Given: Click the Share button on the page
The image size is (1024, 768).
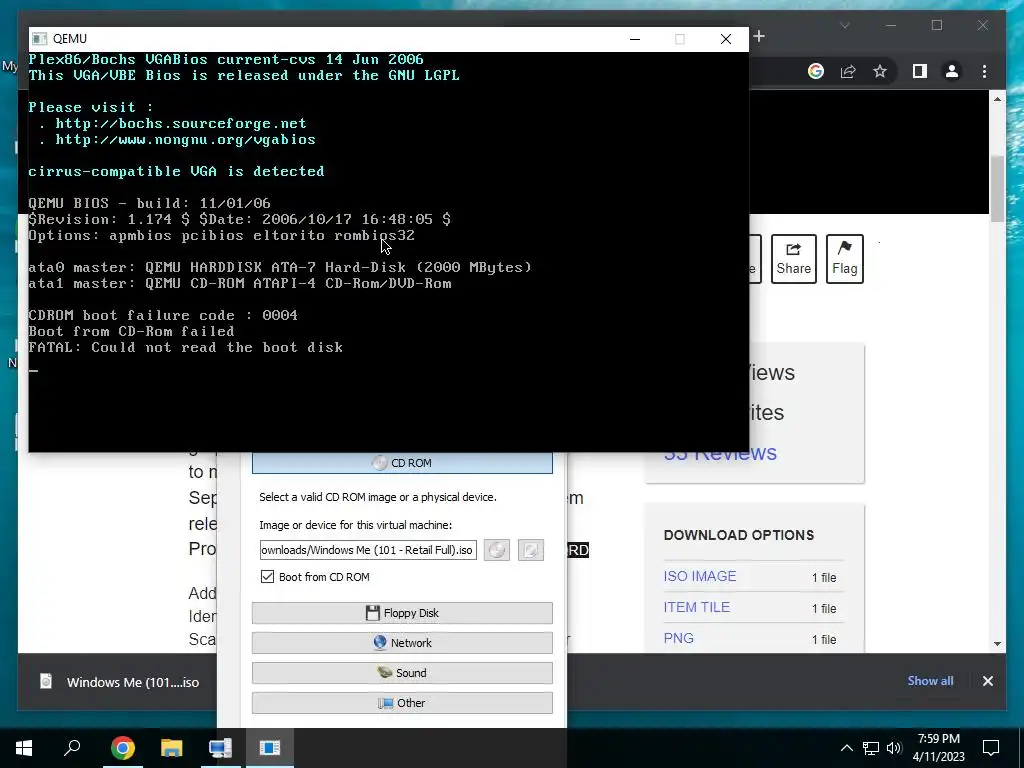Looking at the screenshot, I should pos(793,259).
